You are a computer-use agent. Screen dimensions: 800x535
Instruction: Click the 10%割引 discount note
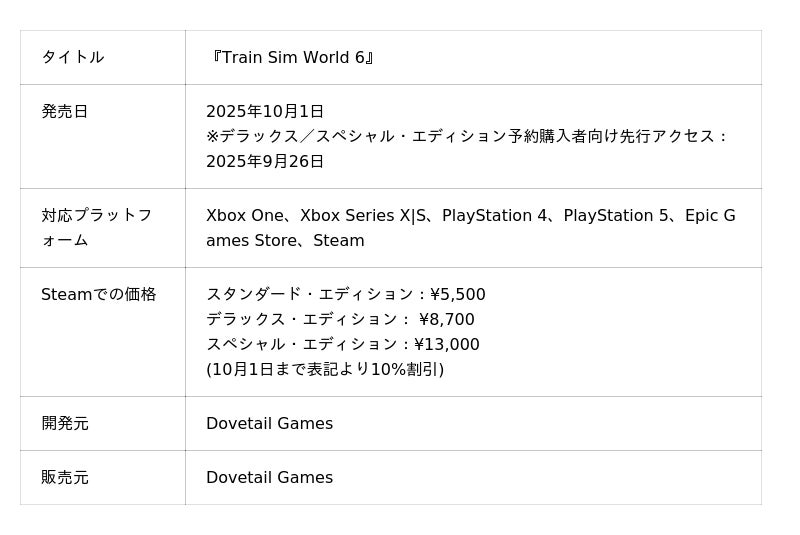(x=325, y=369)
